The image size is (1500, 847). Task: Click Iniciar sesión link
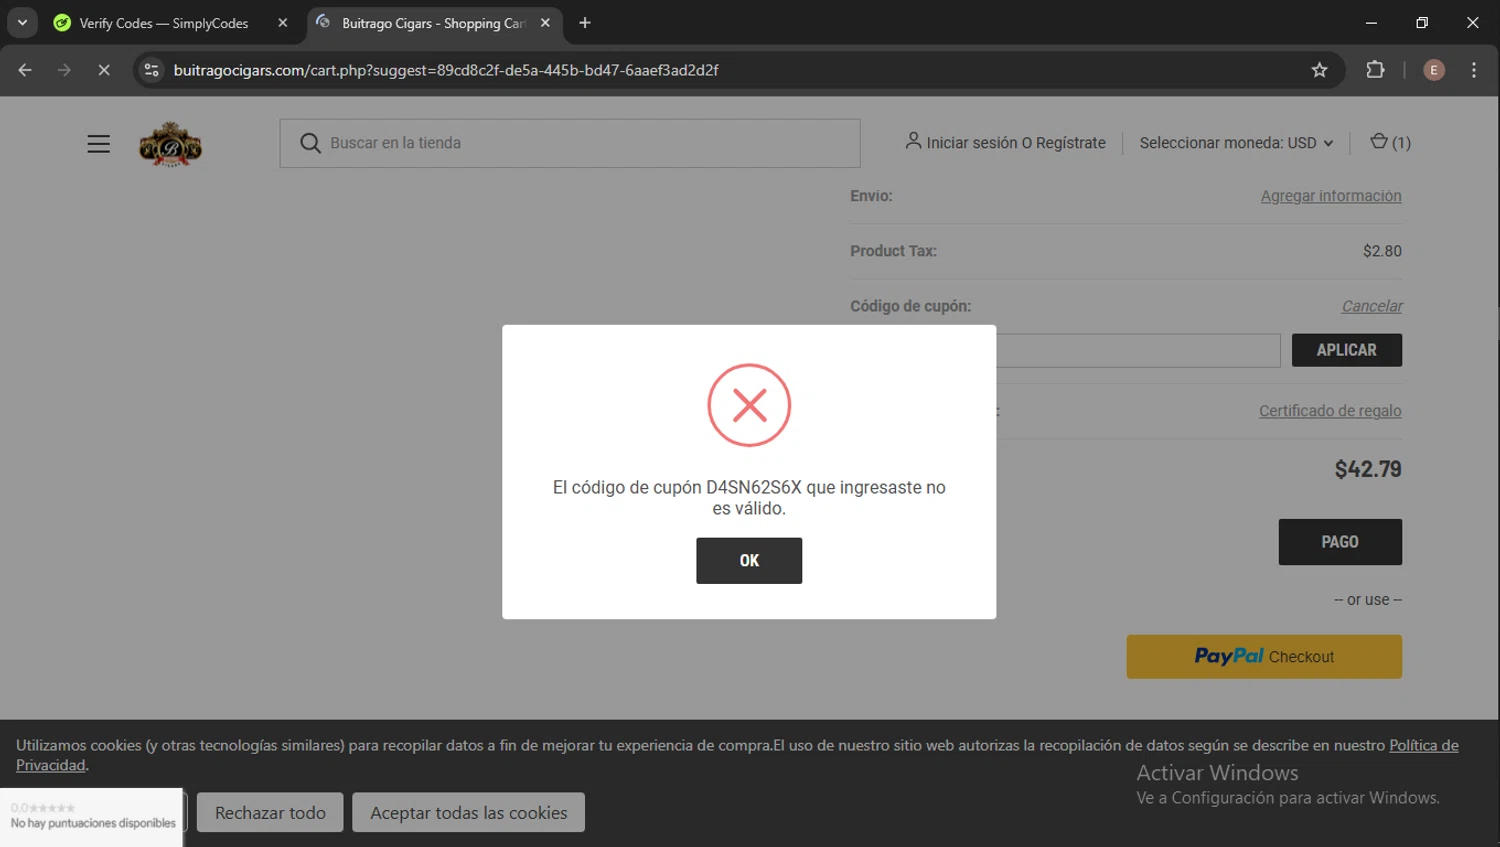[972, 143]
